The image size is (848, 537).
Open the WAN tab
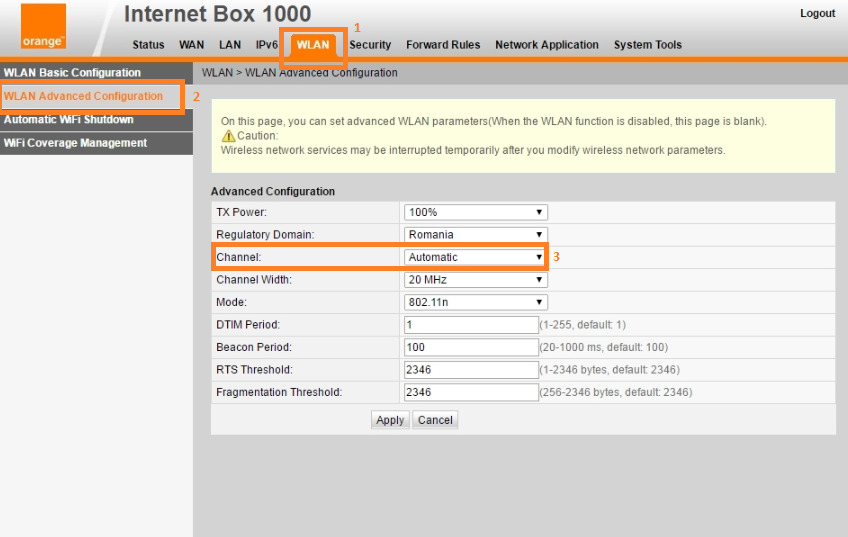(191, 45)
